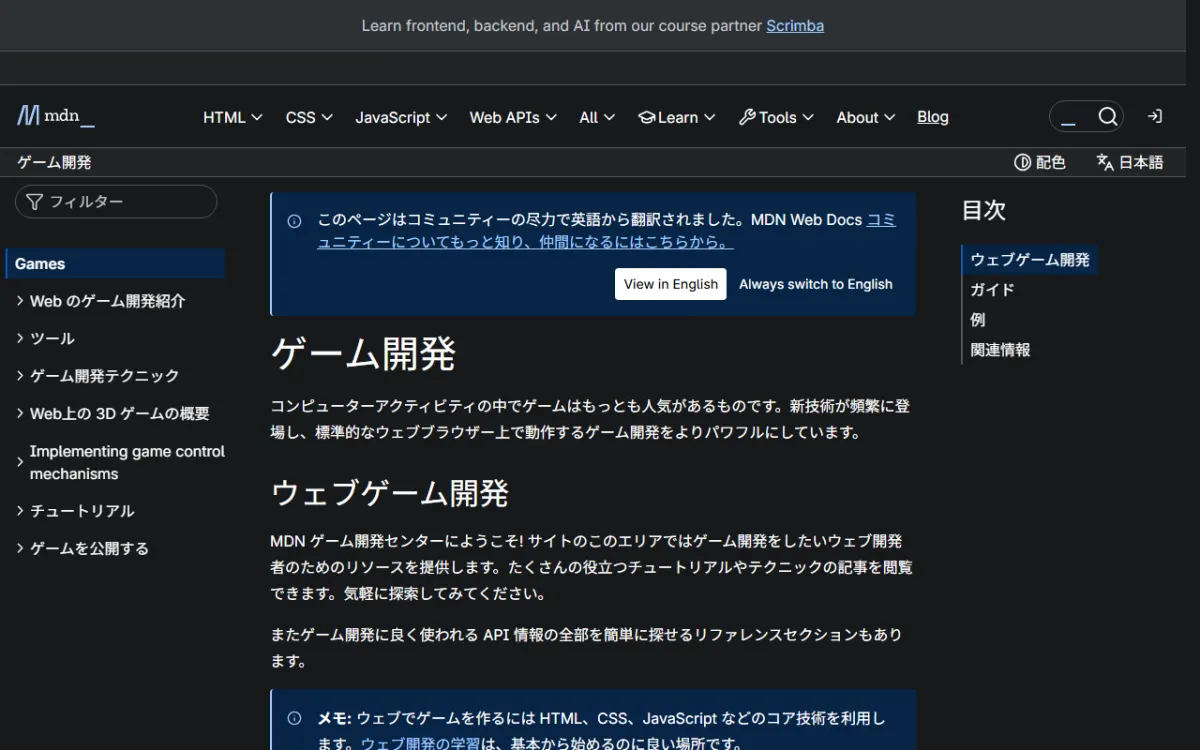The image size is (1200, 750).
Task: Jump to ウェブゲーム開発 in table of contents
Action: pos(1030,260)
